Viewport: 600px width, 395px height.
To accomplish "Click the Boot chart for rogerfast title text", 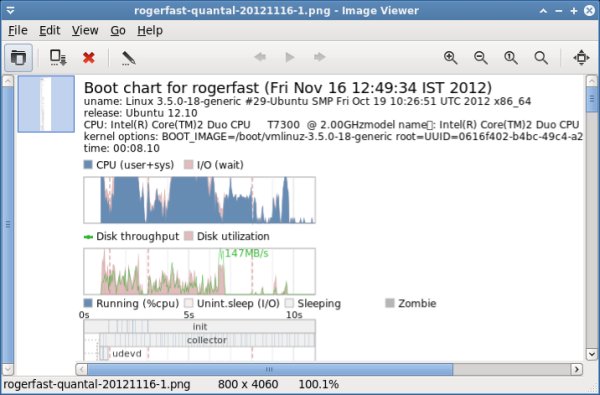I will tap(288, 88).
